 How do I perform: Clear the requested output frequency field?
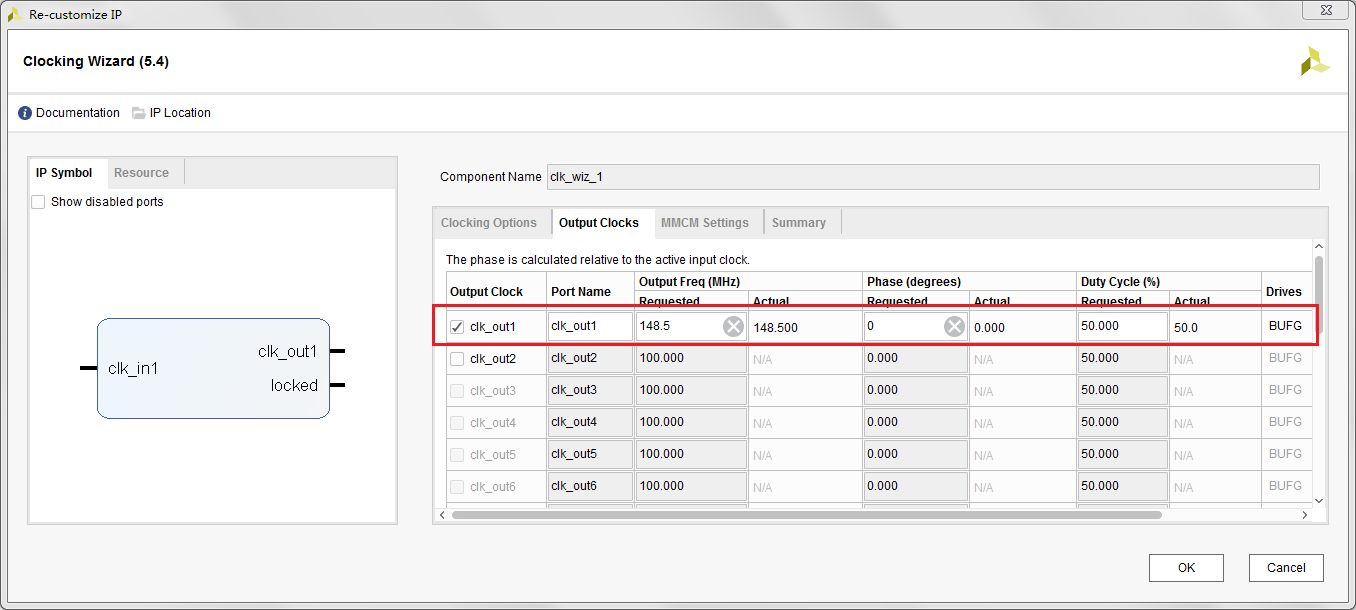pyautogui.click(x=734, y=326)
